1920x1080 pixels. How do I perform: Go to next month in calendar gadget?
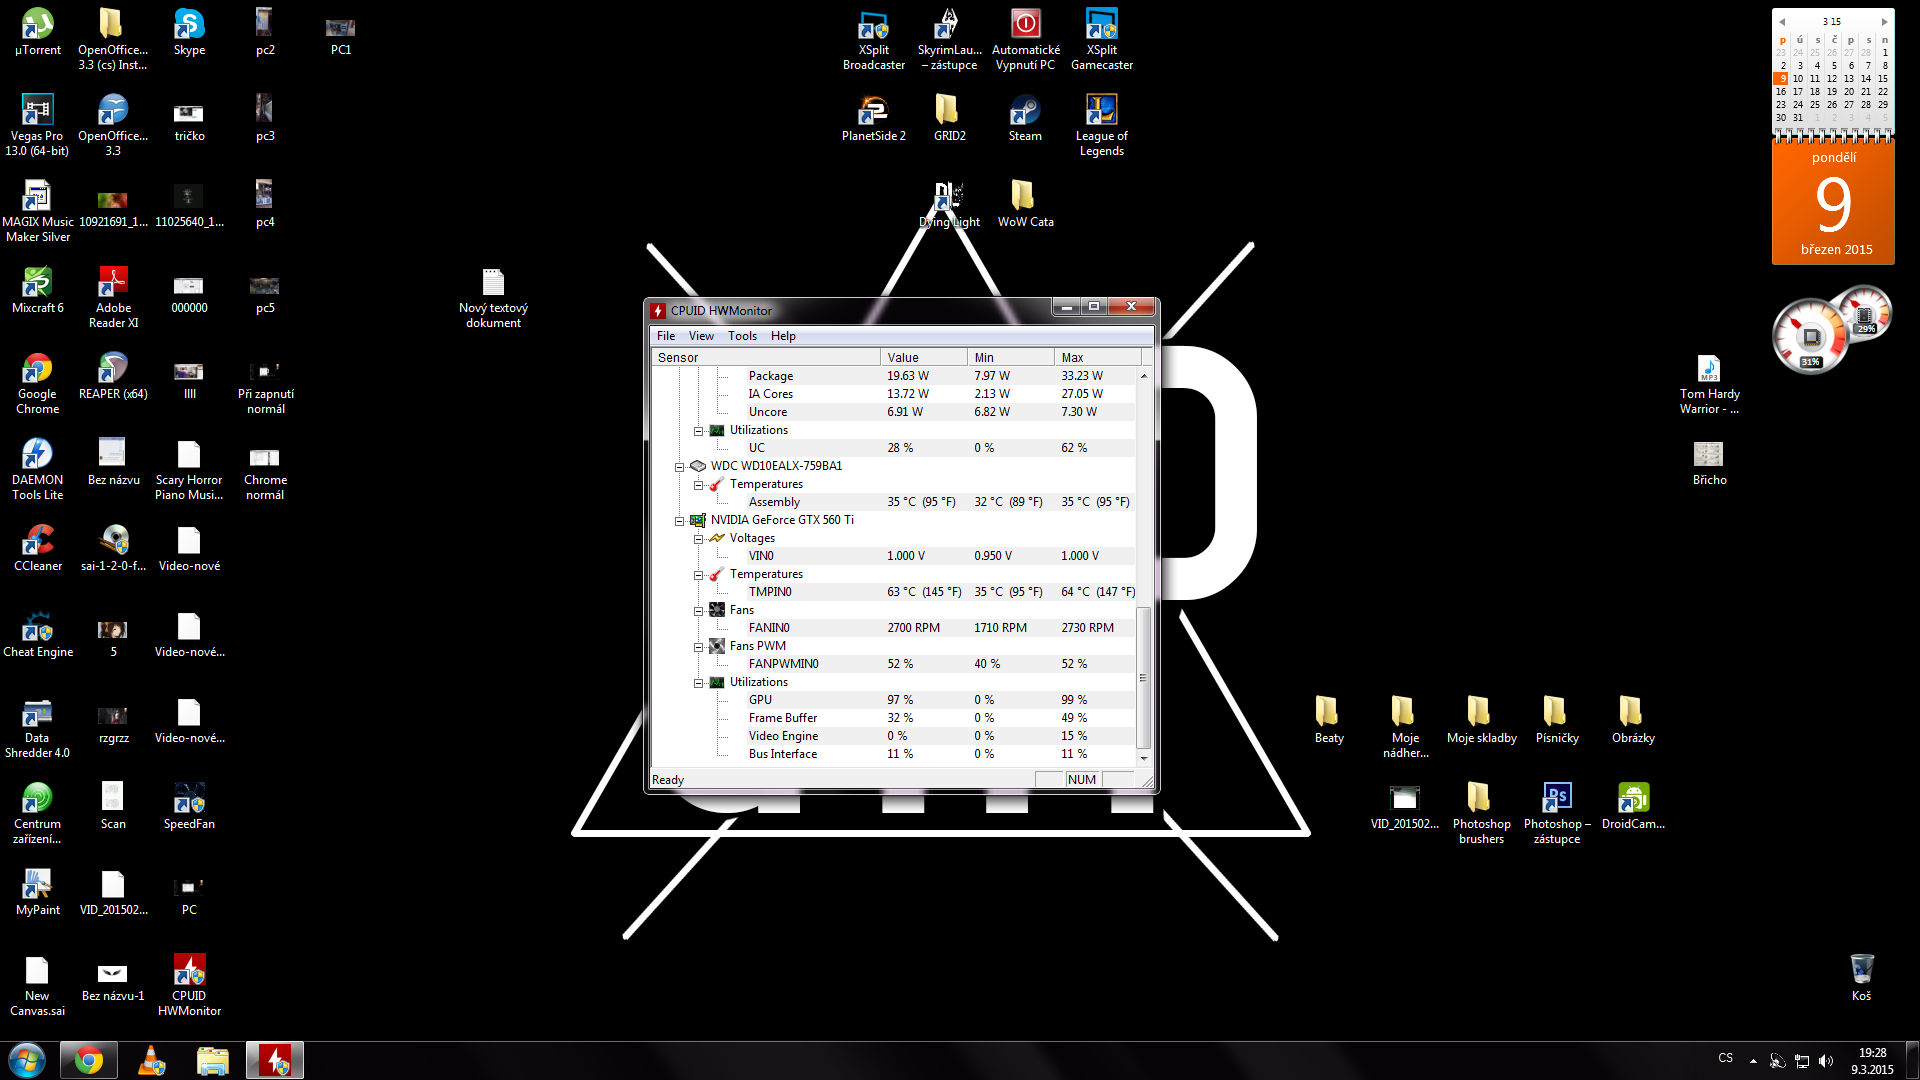(x=1884, y=21)
